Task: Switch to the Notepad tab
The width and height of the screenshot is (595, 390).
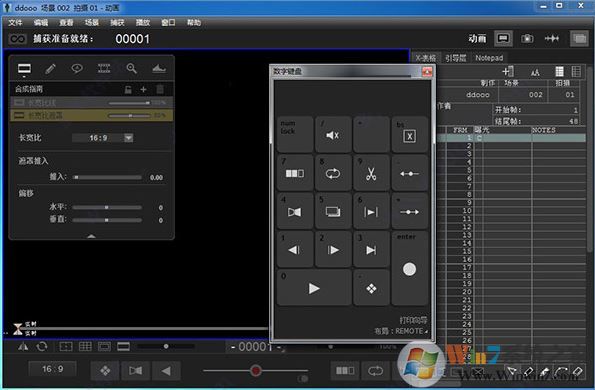Action: pos(489,58)
